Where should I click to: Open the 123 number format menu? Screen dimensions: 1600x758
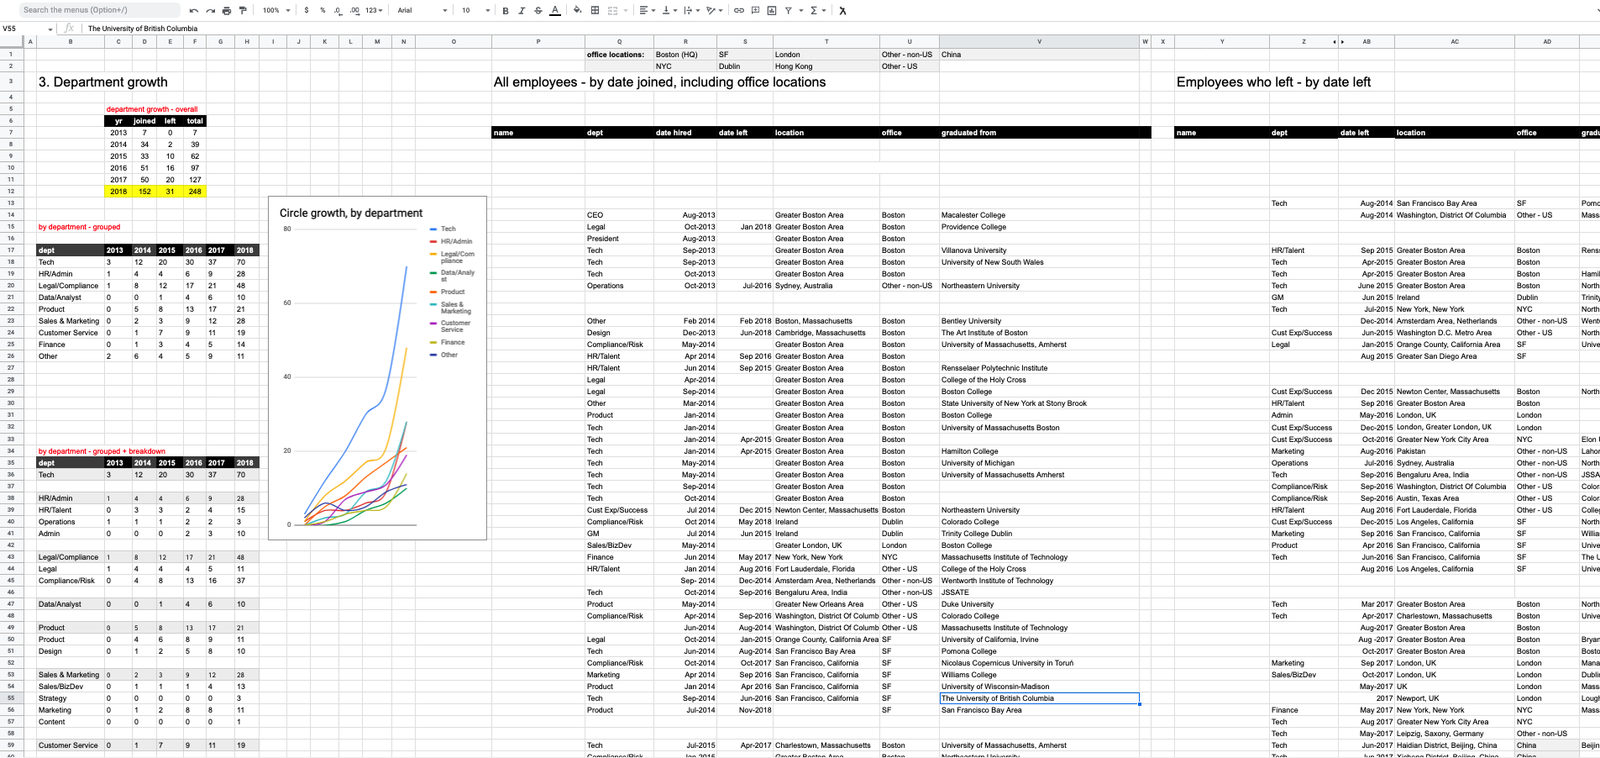point(375,10)
